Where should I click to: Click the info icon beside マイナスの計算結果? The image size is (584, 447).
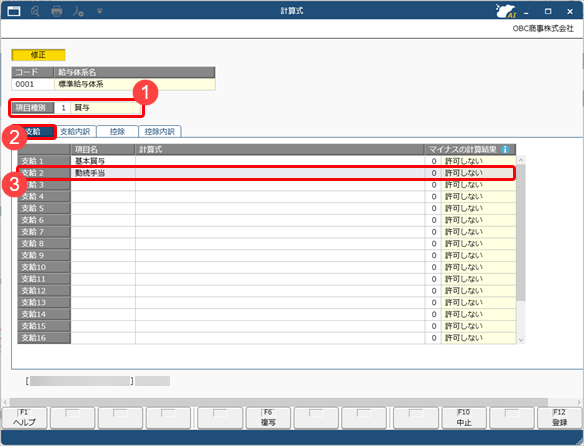tap(505, 149)
